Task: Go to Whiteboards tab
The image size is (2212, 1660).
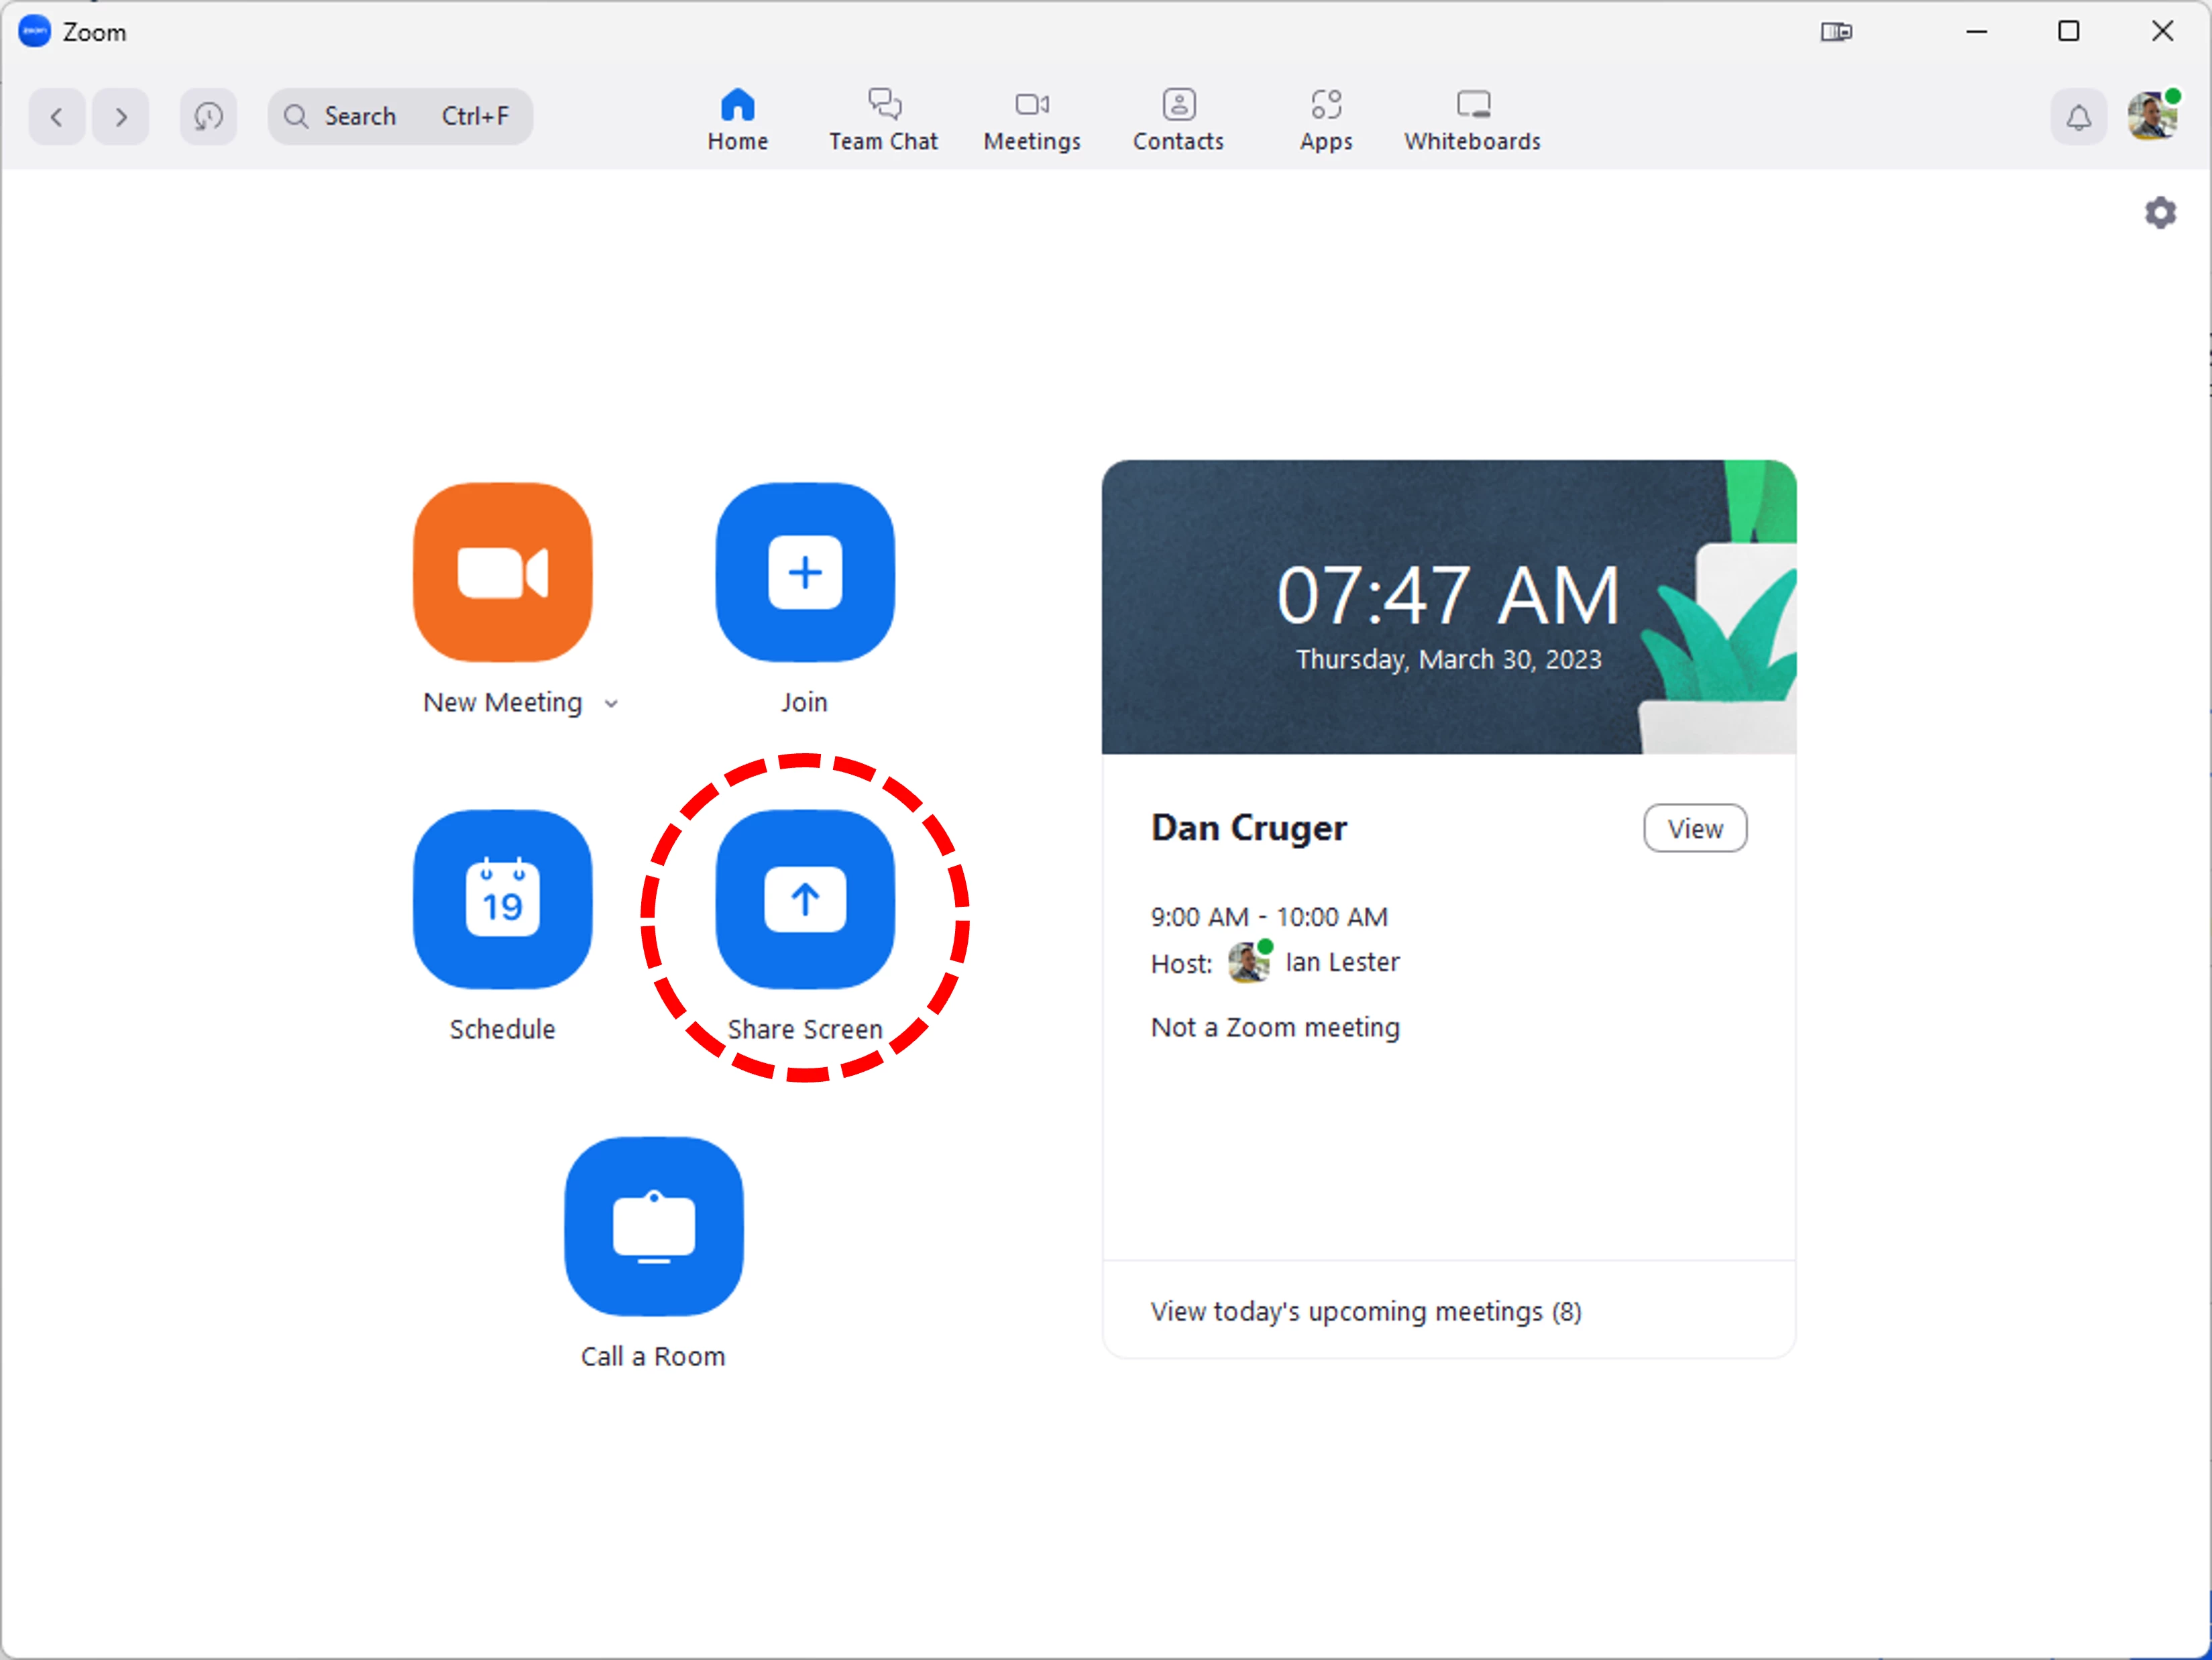Action: point(1472,119)
